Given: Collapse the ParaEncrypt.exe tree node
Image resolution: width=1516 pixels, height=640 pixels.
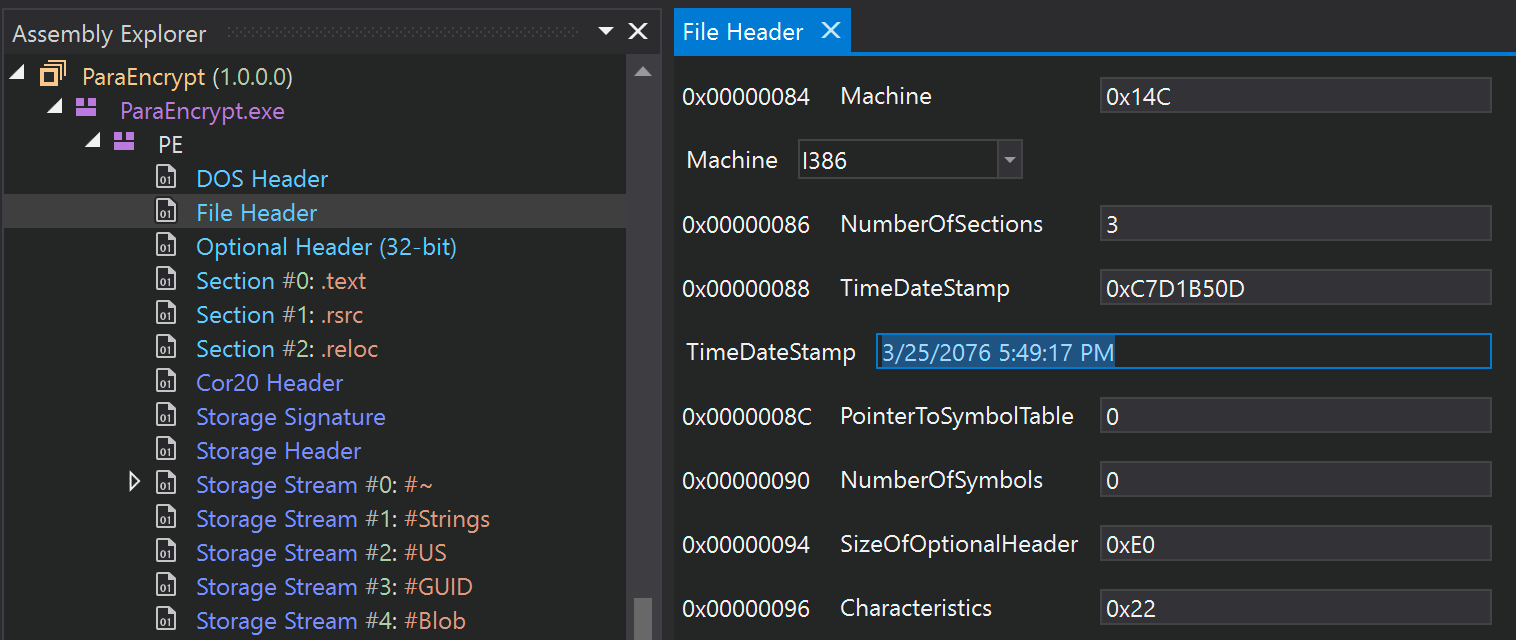Looking at the screenshot, I should (55, 108).
